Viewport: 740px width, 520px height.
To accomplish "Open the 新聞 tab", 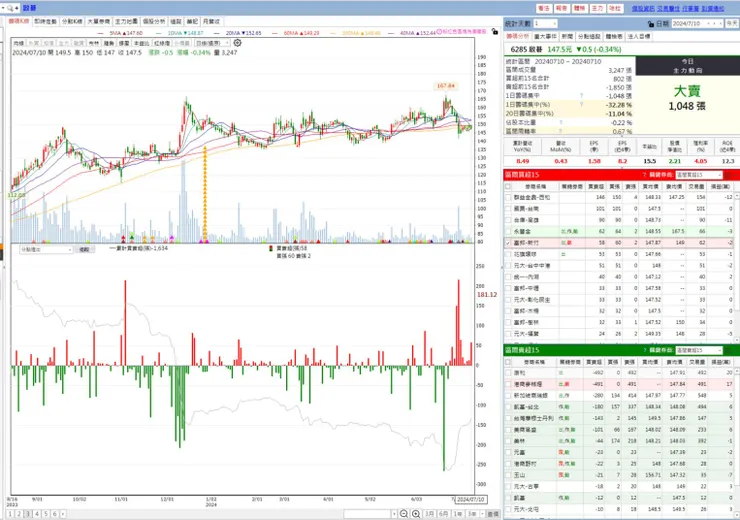I will click(x=567, y=36).
